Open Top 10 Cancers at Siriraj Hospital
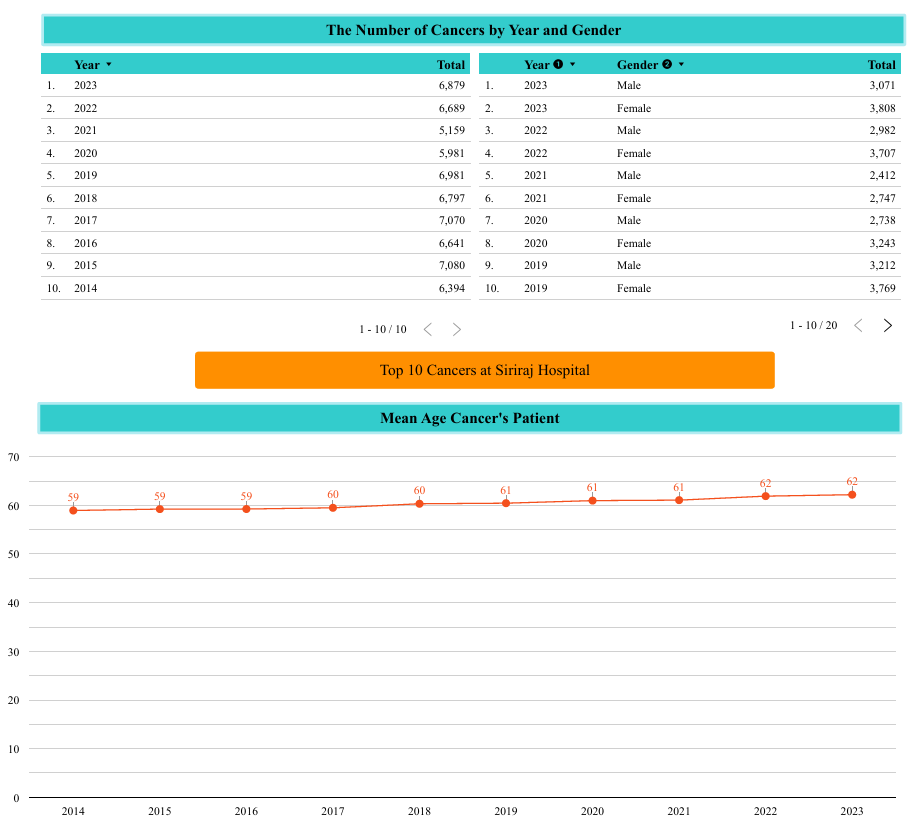916x829 pixels. click(x=484, y=370)
